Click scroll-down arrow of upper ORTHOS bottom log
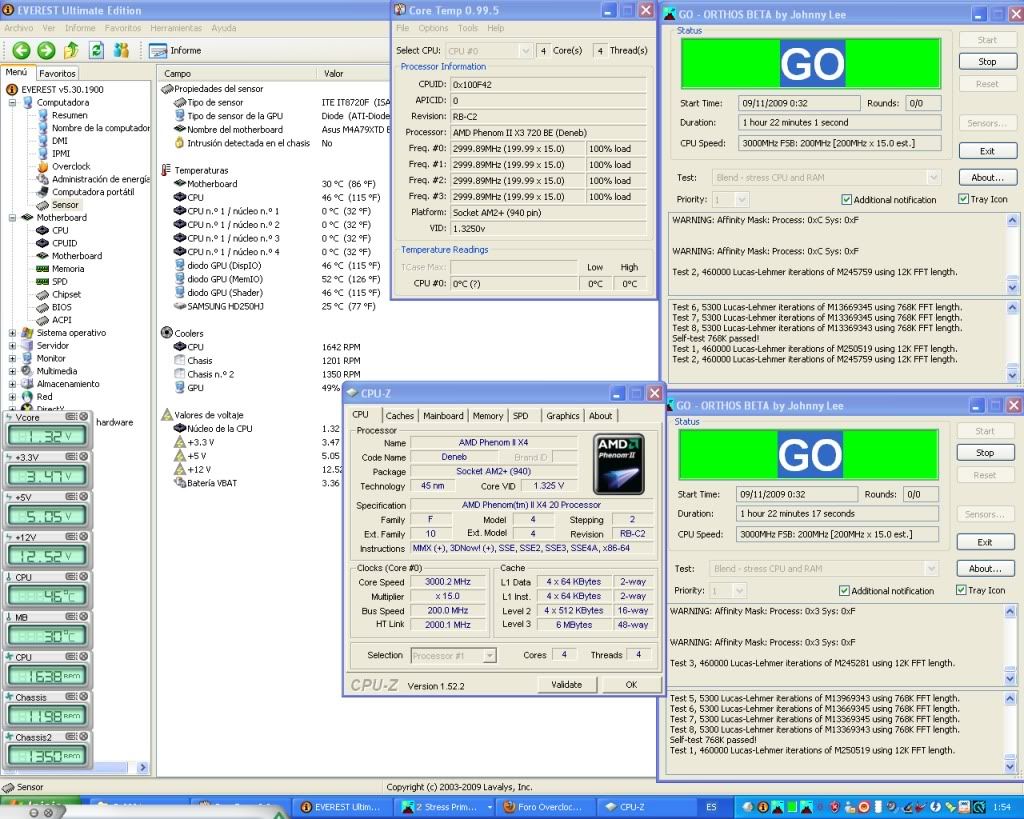The width and height of the screenshot is (1024, 819). (1012, 376)
